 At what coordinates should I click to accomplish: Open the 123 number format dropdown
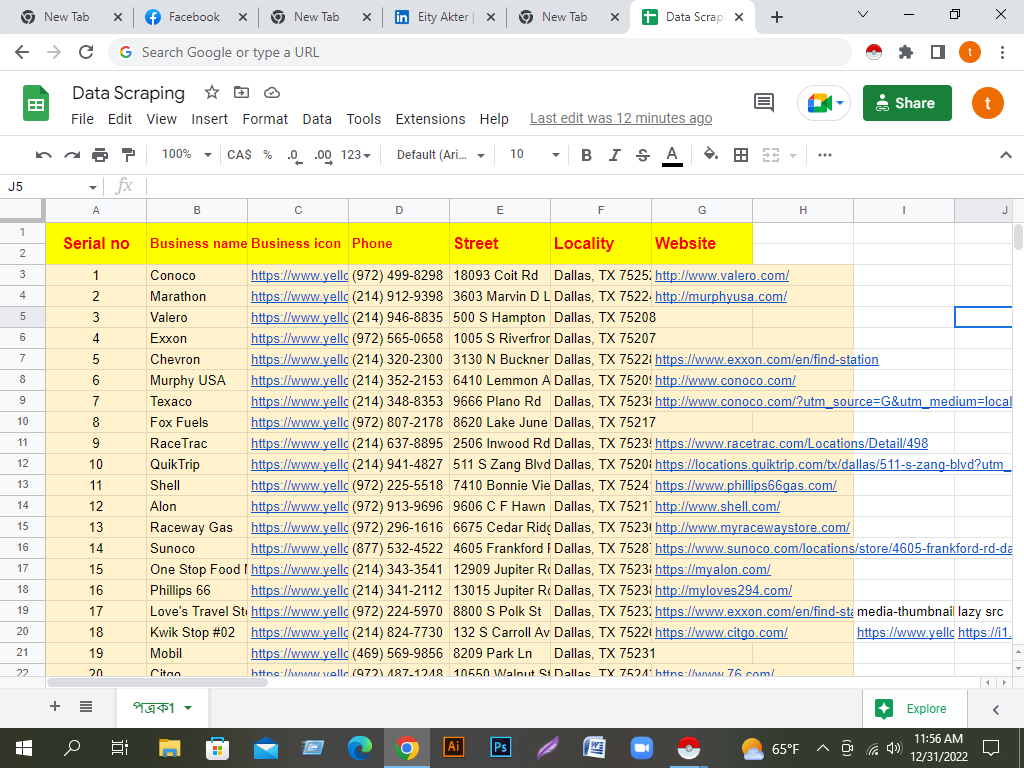pyautogui.click(x=356, y=155)
